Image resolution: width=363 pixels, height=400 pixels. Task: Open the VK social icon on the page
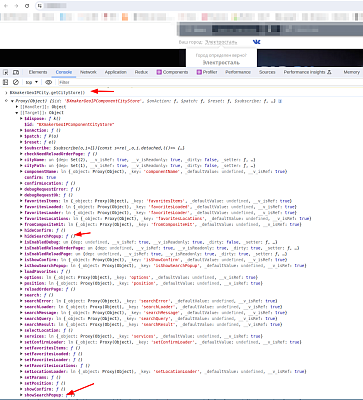click(x=257, y=42)
